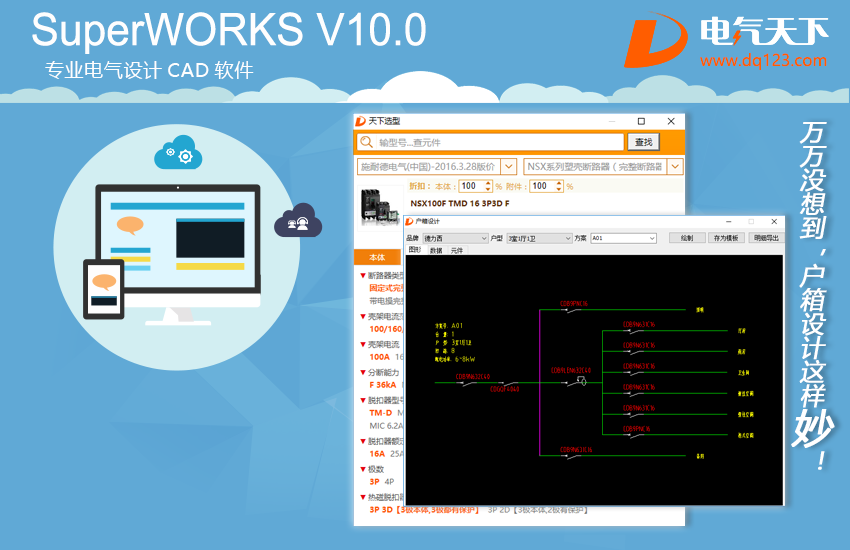This screenshot has height=550, width=850.
Task: Collapse the 脱扣器型号 section triangle
Action: pyautogui.click(x=363, y=400)
